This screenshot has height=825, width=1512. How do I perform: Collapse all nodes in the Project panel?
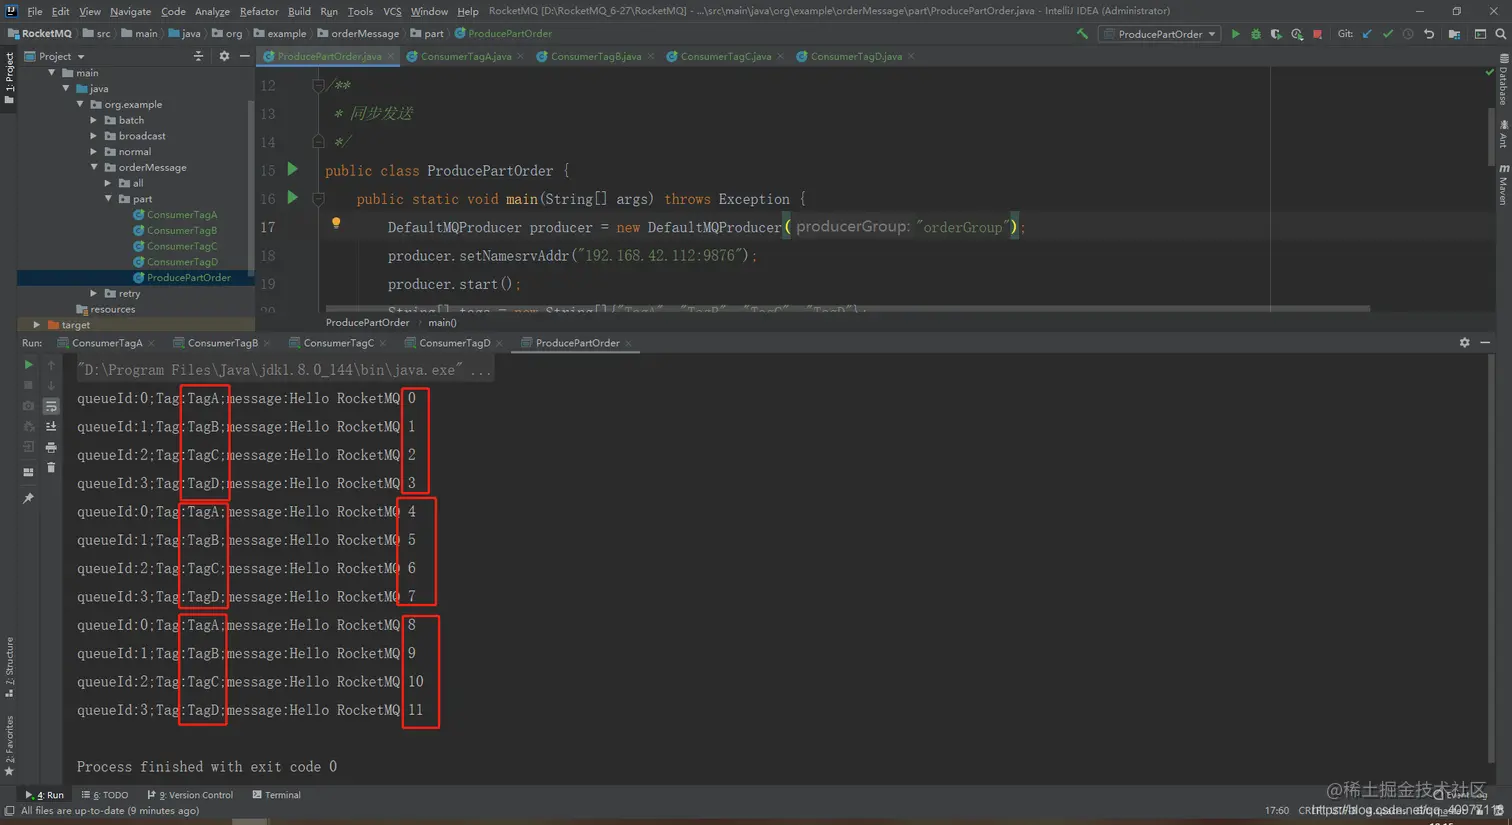(198, 56)
